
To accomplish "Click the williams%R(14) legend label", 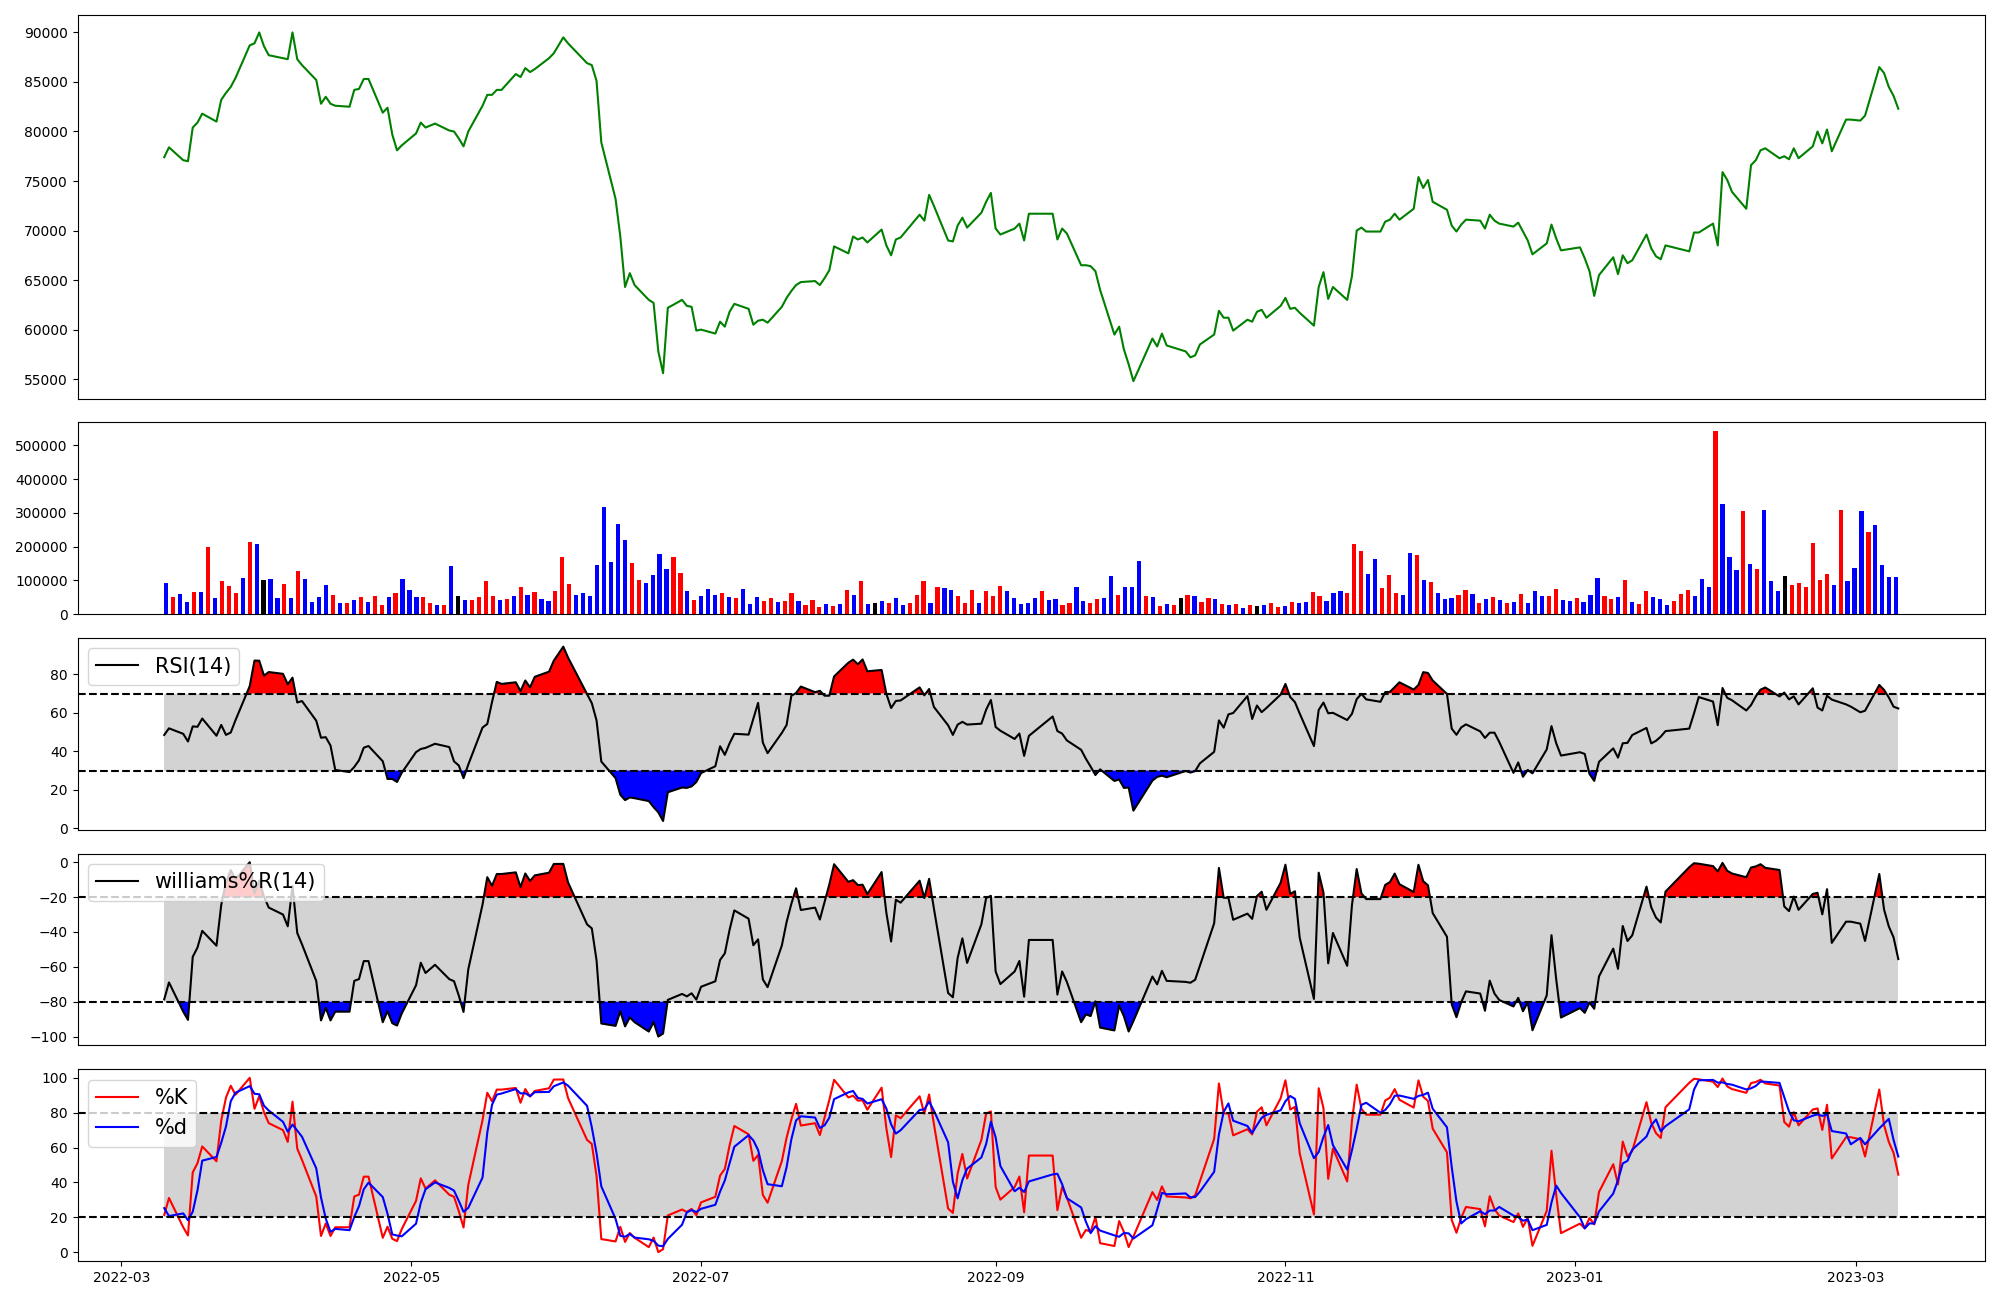I will 234,881.
